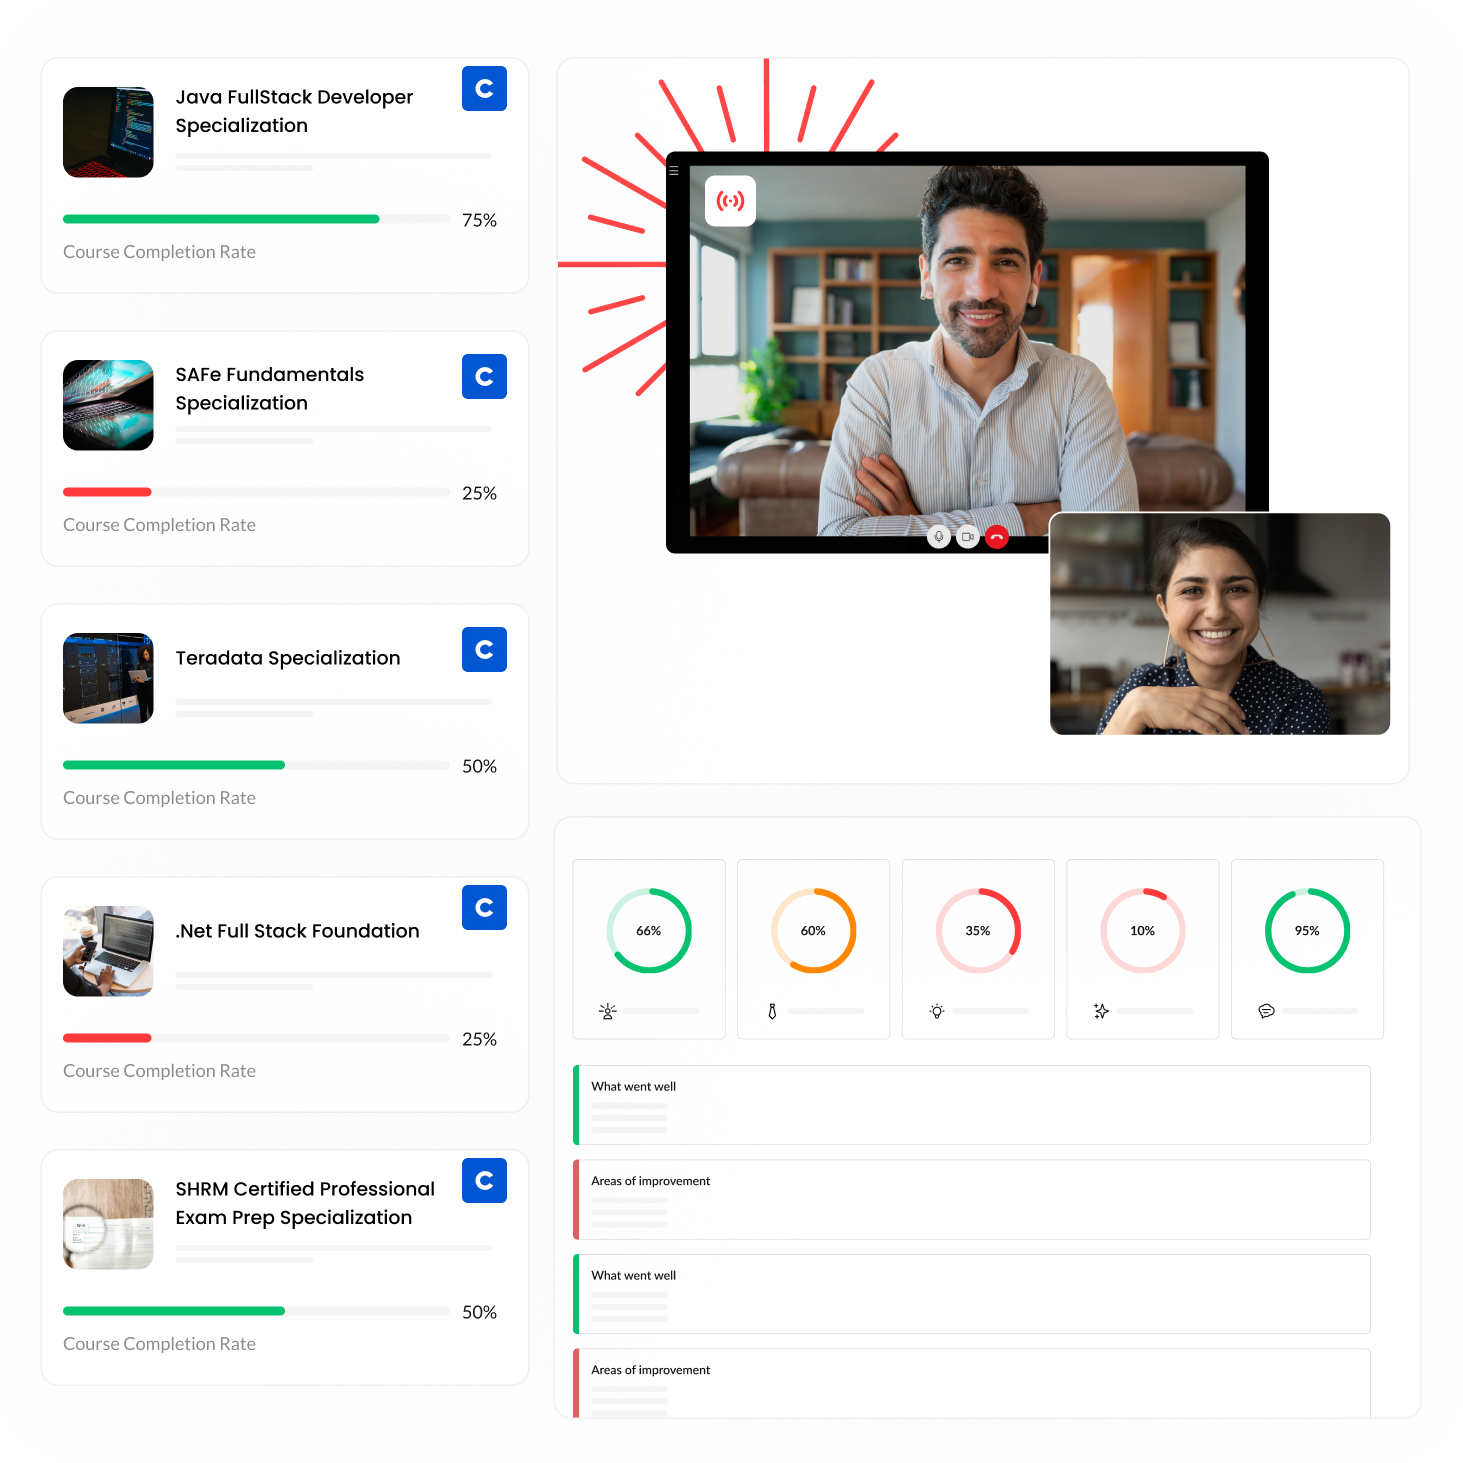Open the Java FullStack Developer Specialization title
Image resolution: width=1463 pixels, height=1463 pixels.
tap(294, 111)
